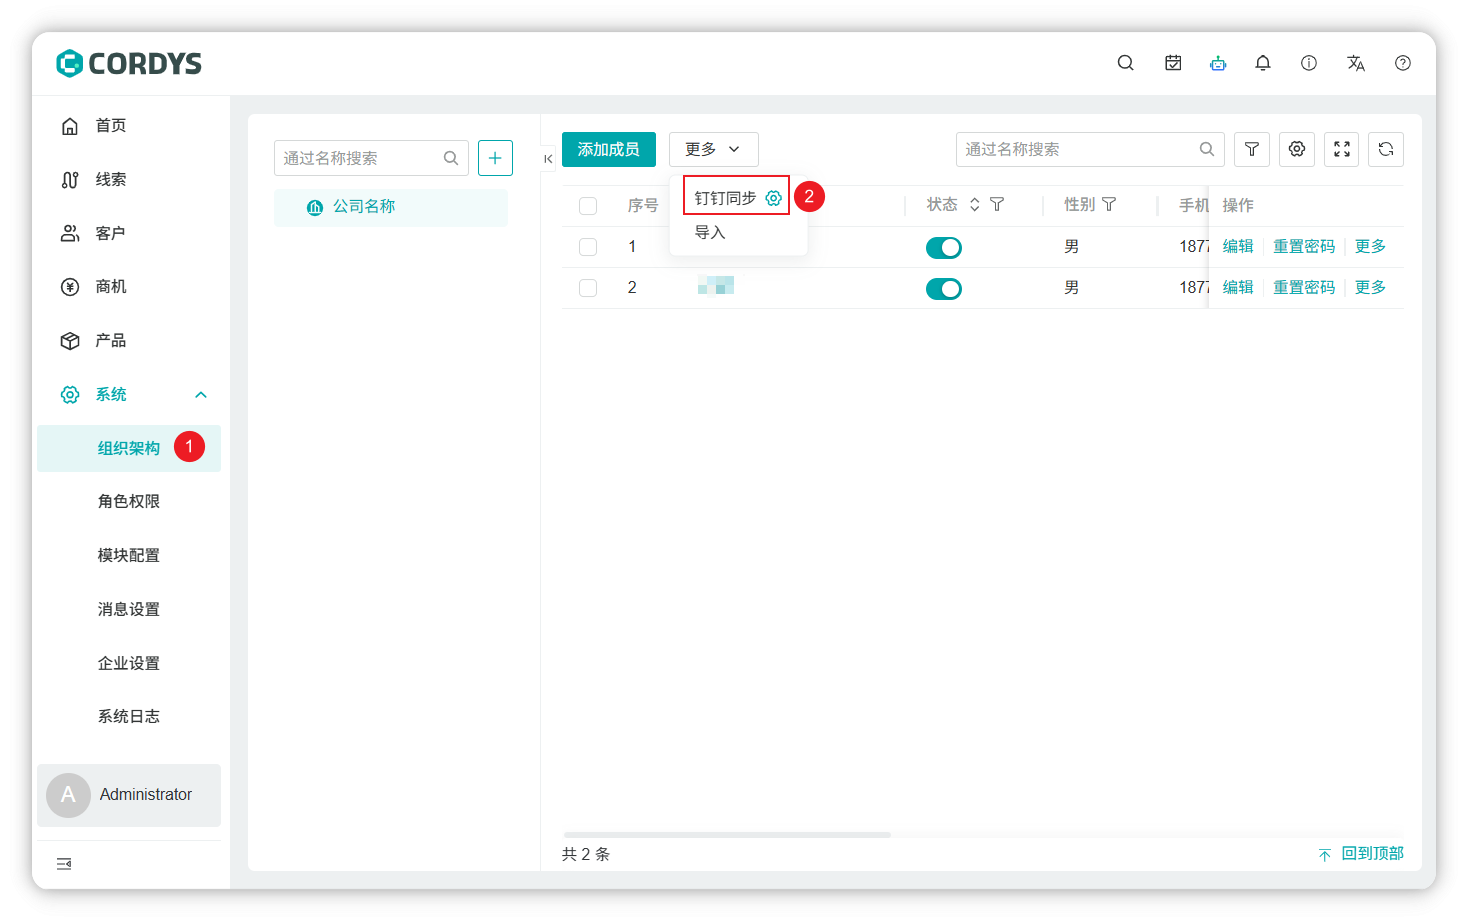The width and height of the screenshot is (1468, 922).
Task: Click the plus button to add department
Action: pos(495,158)
